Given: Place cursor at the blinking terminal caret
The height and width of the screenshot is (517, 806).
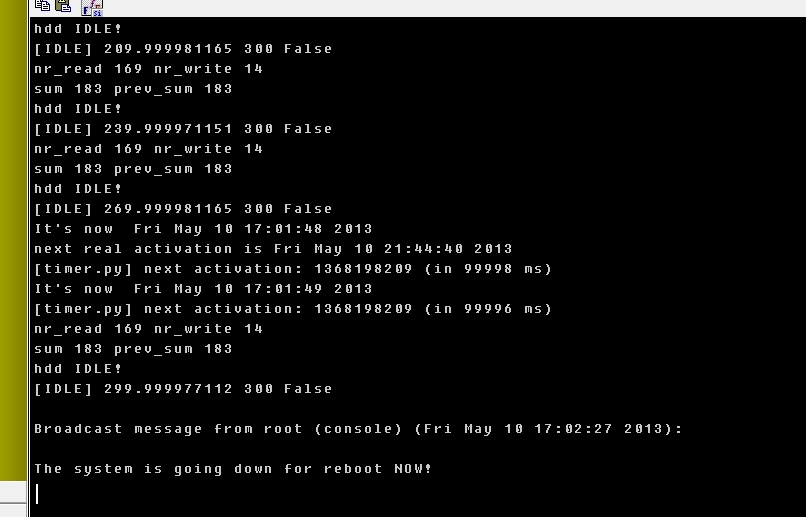Looking at the screenshot, I should [37, 493].
